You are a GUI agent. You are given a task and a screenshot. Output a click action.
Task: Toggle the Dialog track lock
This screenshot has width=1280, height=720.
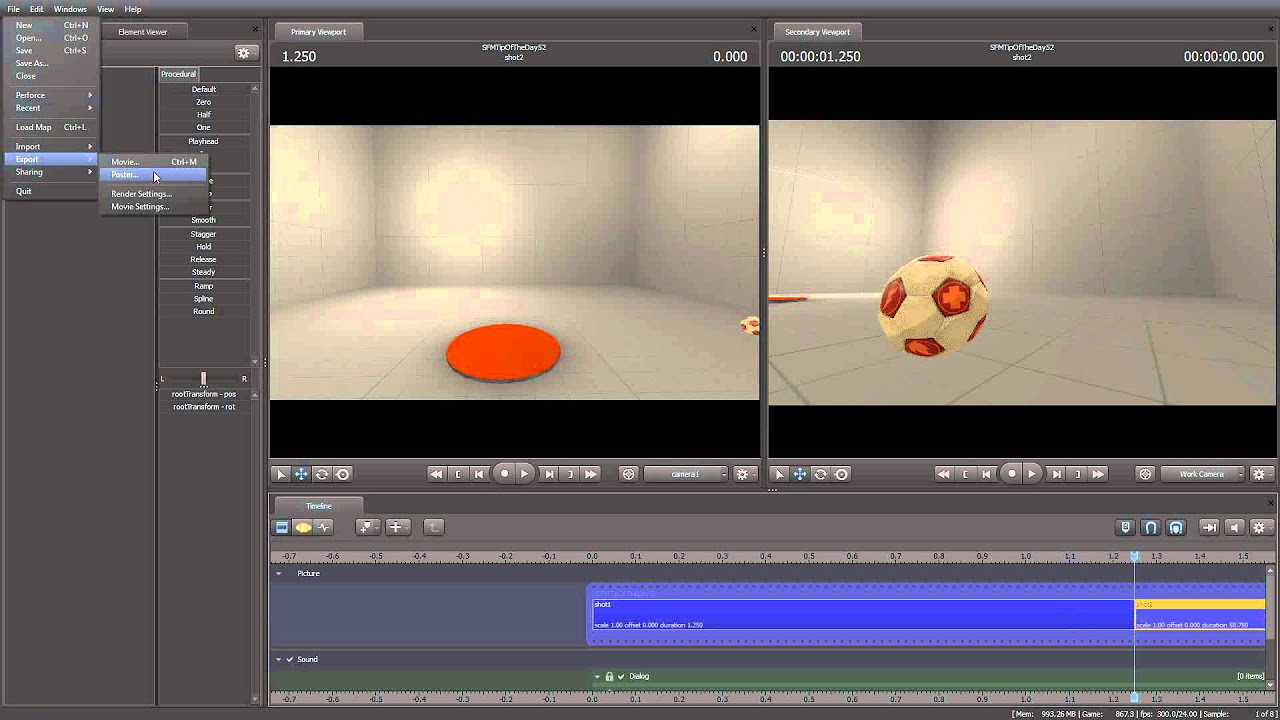click(x=609, y=677)
